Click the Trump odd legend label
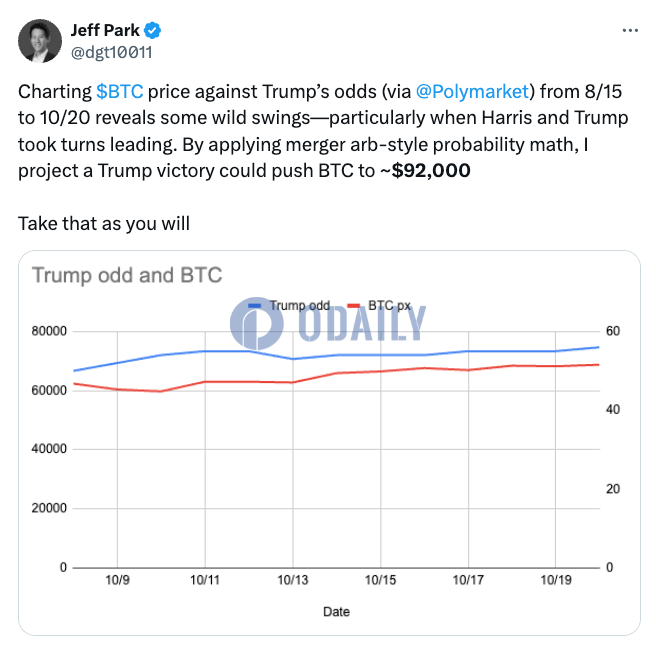This screenshot has height=648, width=656. click(300, 304)
